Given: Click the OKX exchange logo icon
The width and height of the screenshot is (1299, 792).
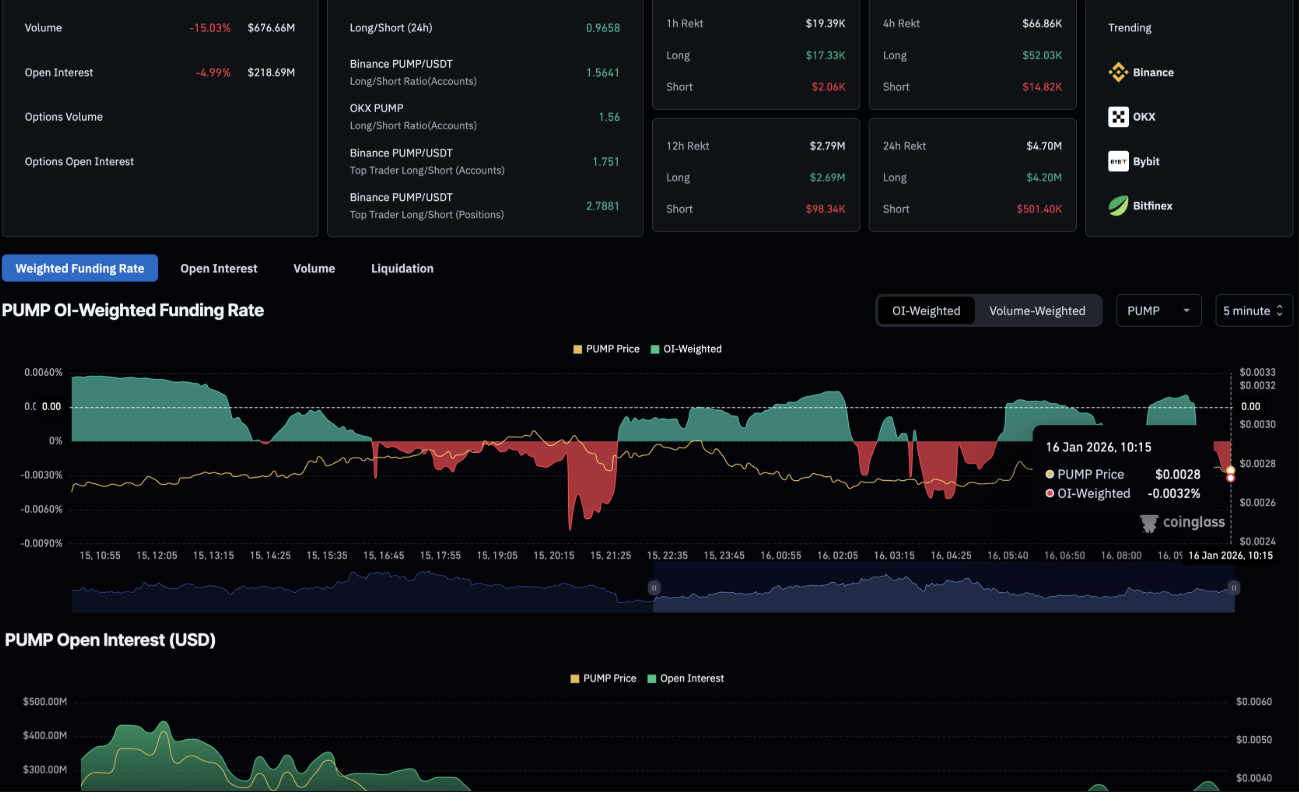Looking at the screenshot, I should click(x=1118, y=117).
